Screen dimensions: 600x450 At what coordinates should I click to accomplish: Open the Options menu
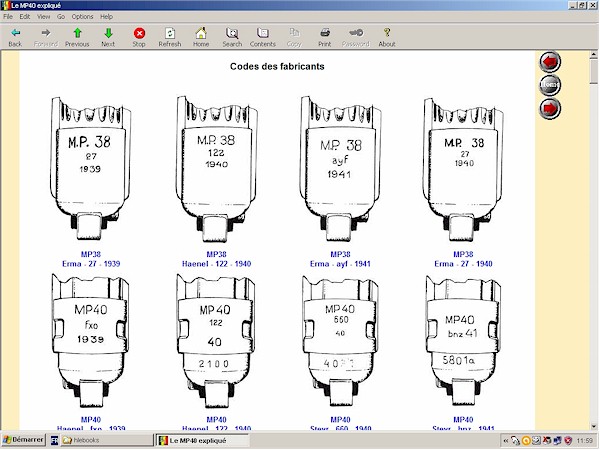(82, 16)
